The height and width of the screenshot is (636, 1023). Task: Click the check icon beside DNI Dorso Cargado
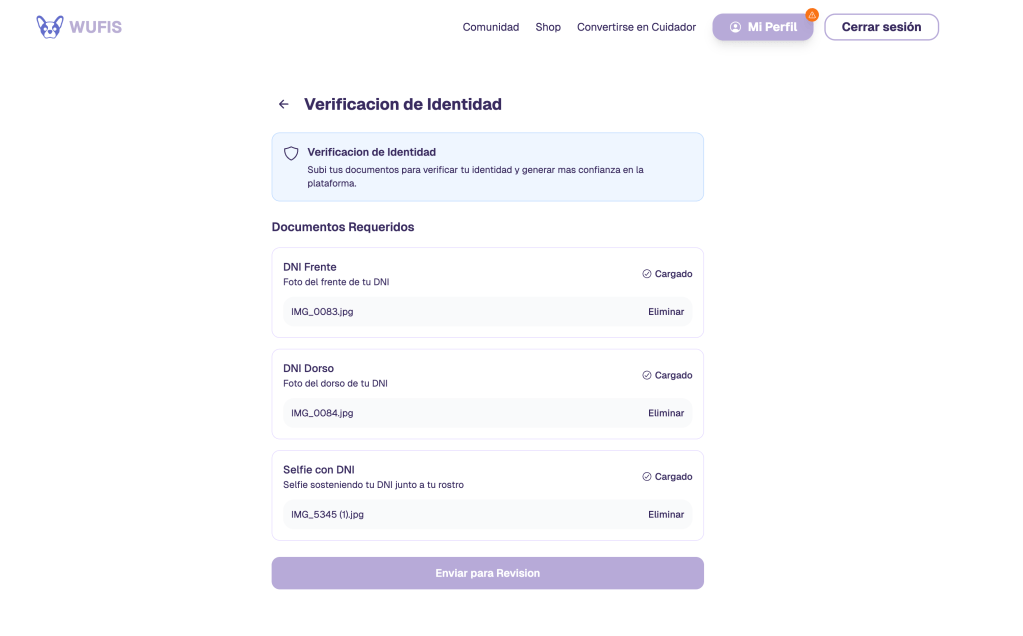[647, 376]
